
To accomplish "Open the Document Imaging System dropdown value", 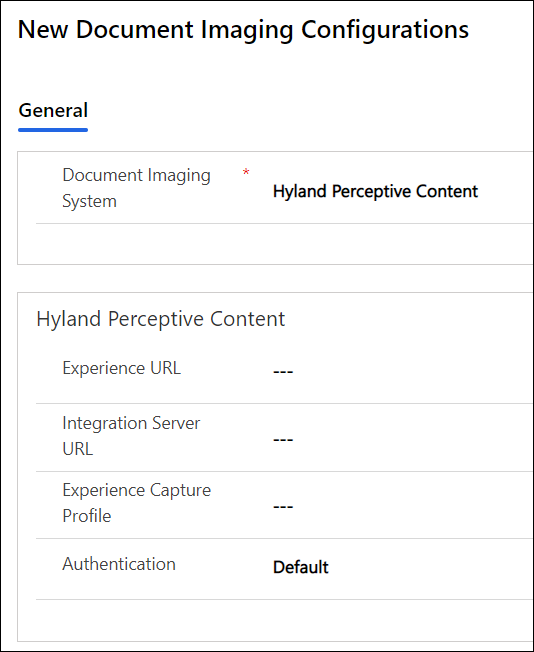I will (375, 192).
